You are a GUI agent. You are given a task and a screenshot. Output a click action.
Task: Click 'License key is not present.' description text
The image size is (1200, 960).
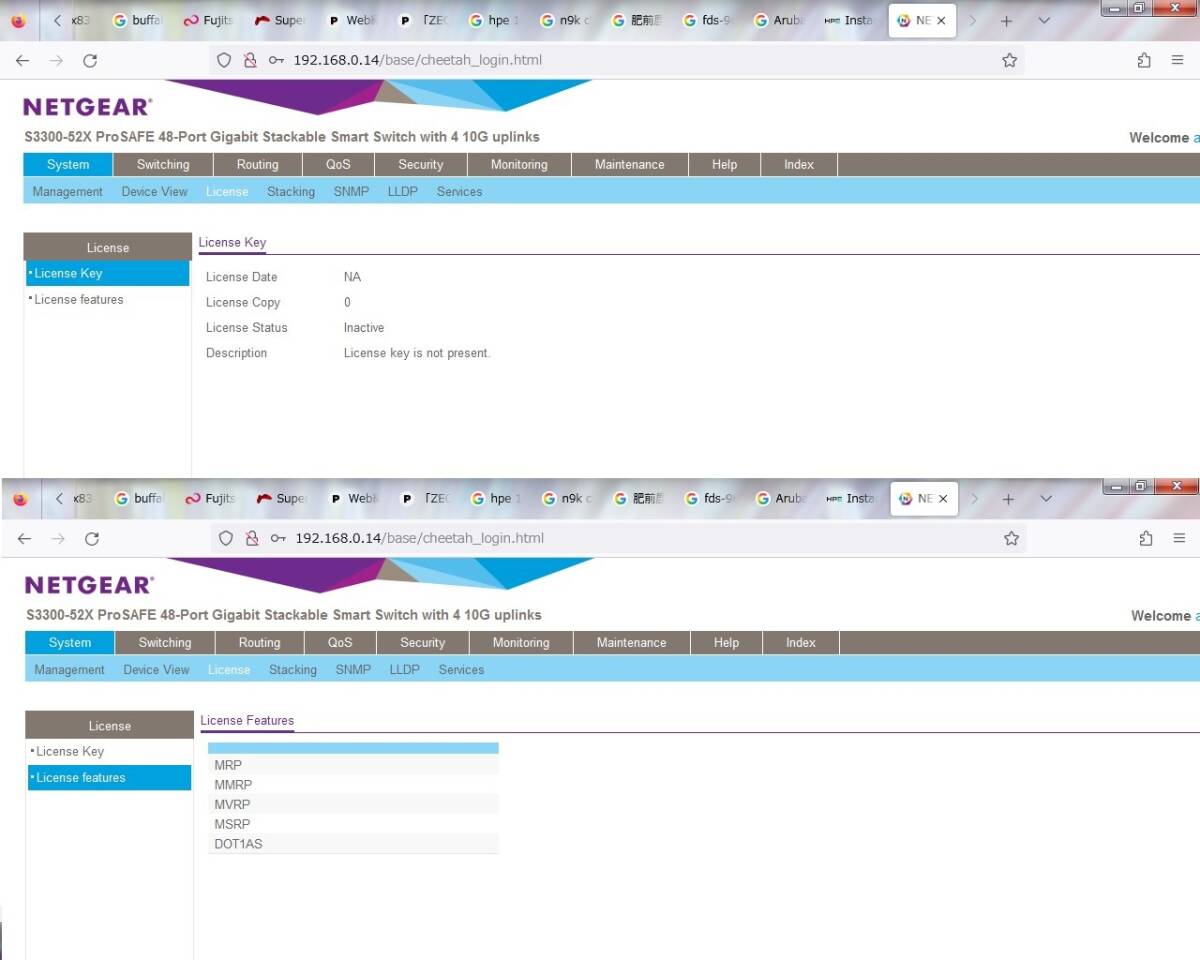417,353
